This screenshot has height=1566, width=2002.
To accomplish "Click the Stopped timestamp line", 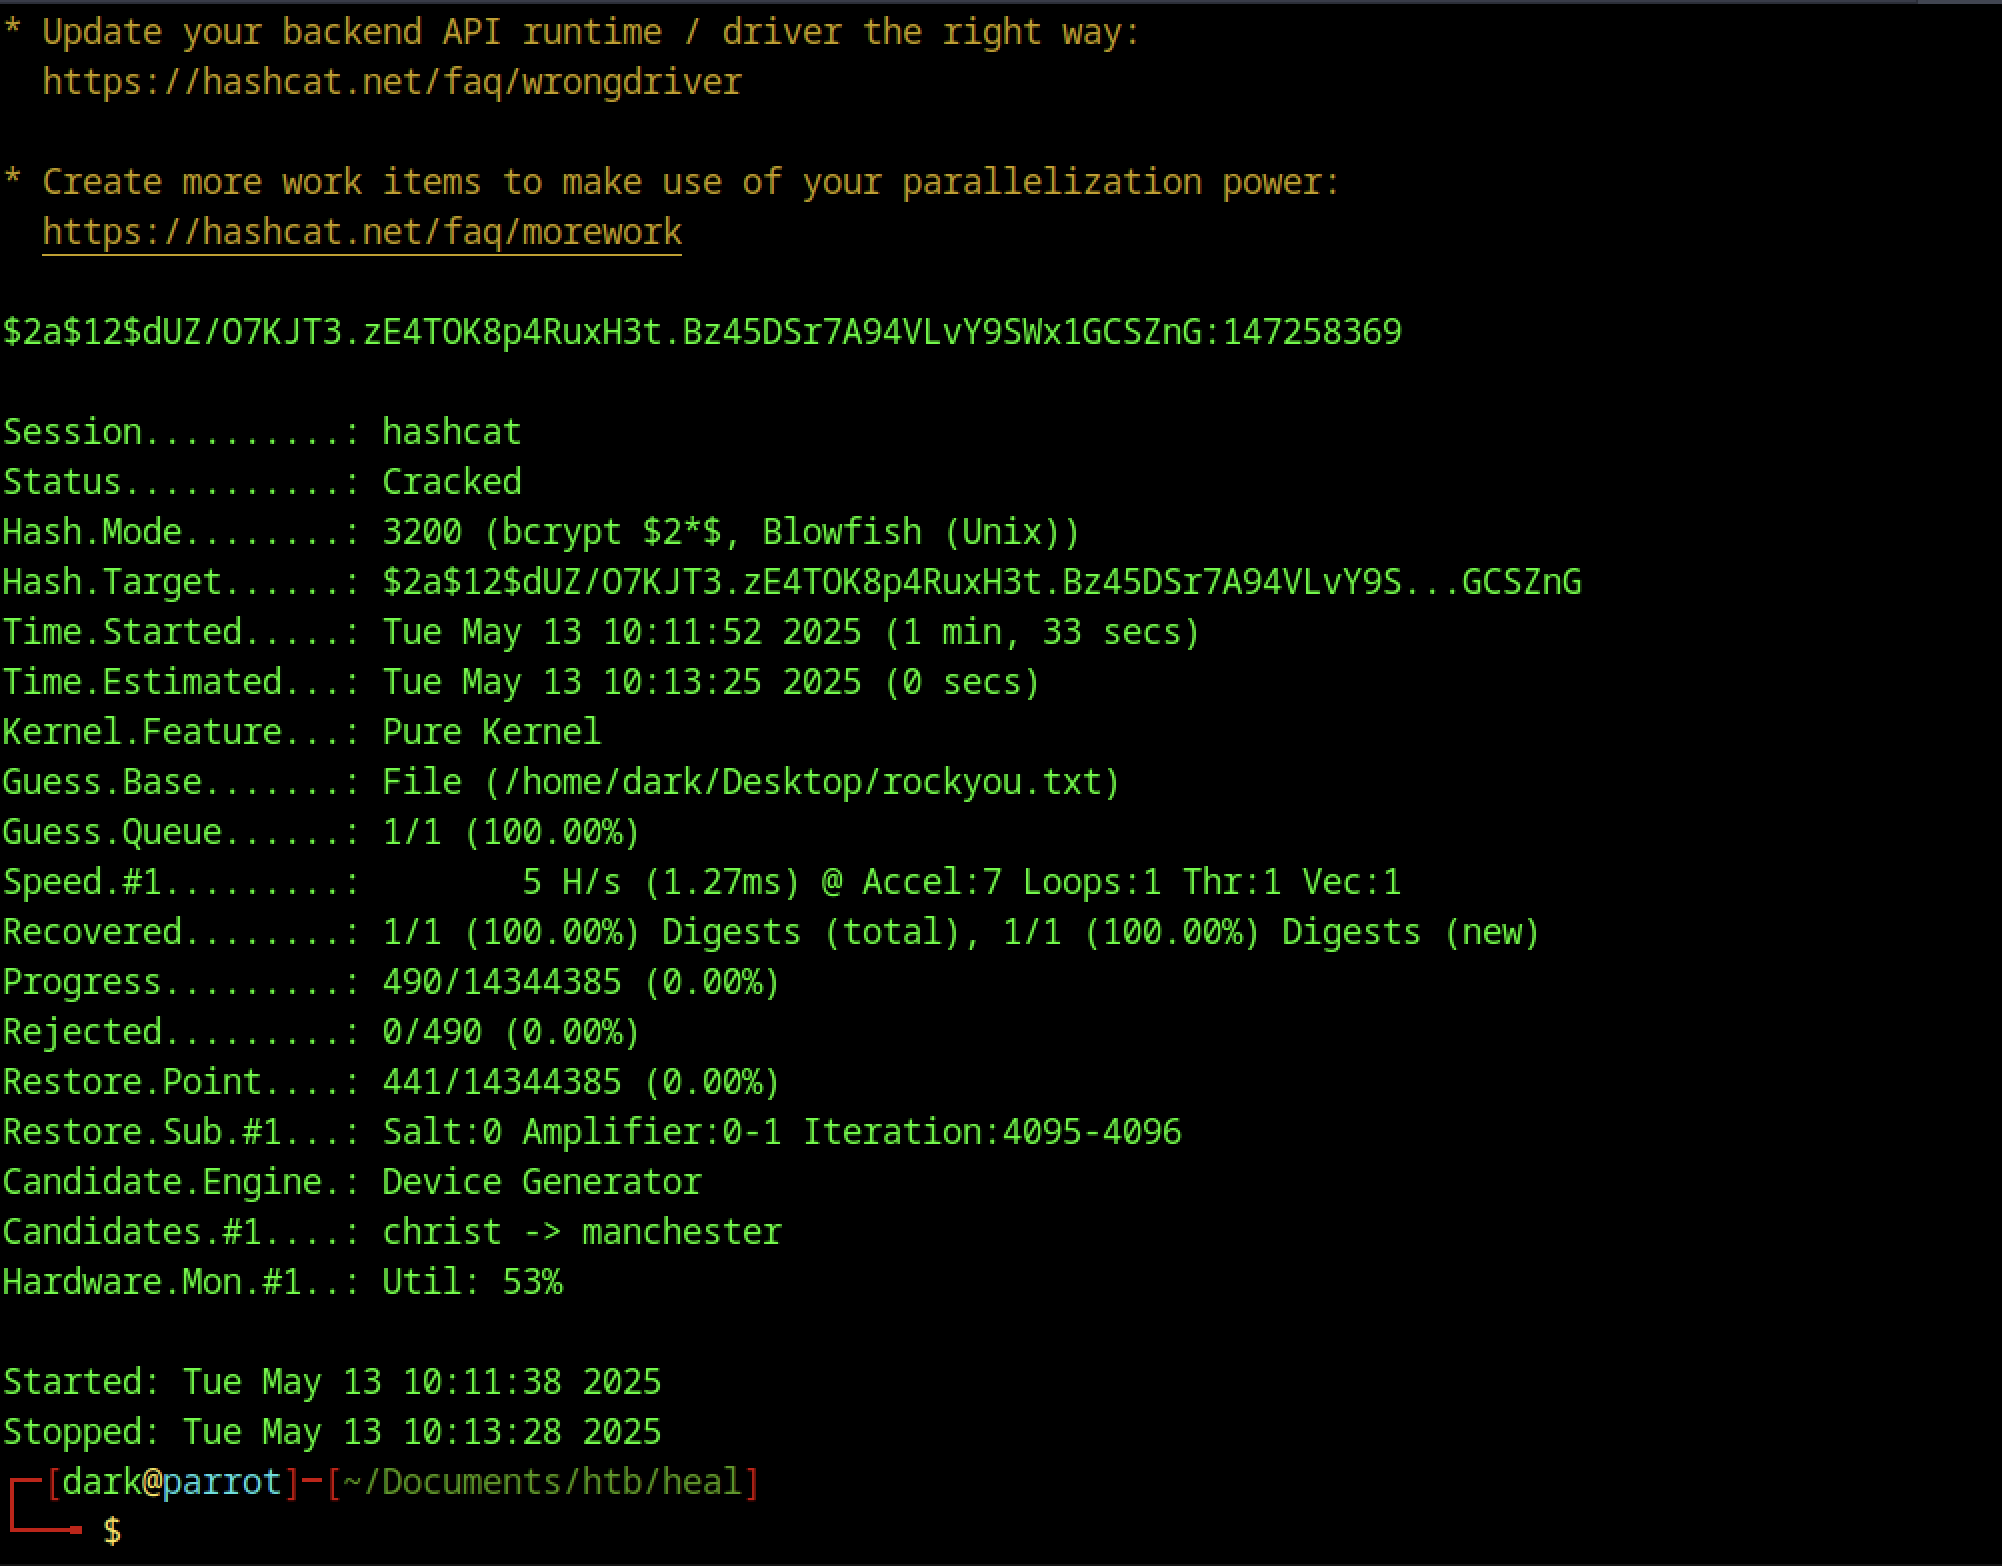I will [x=331, y=1432].
